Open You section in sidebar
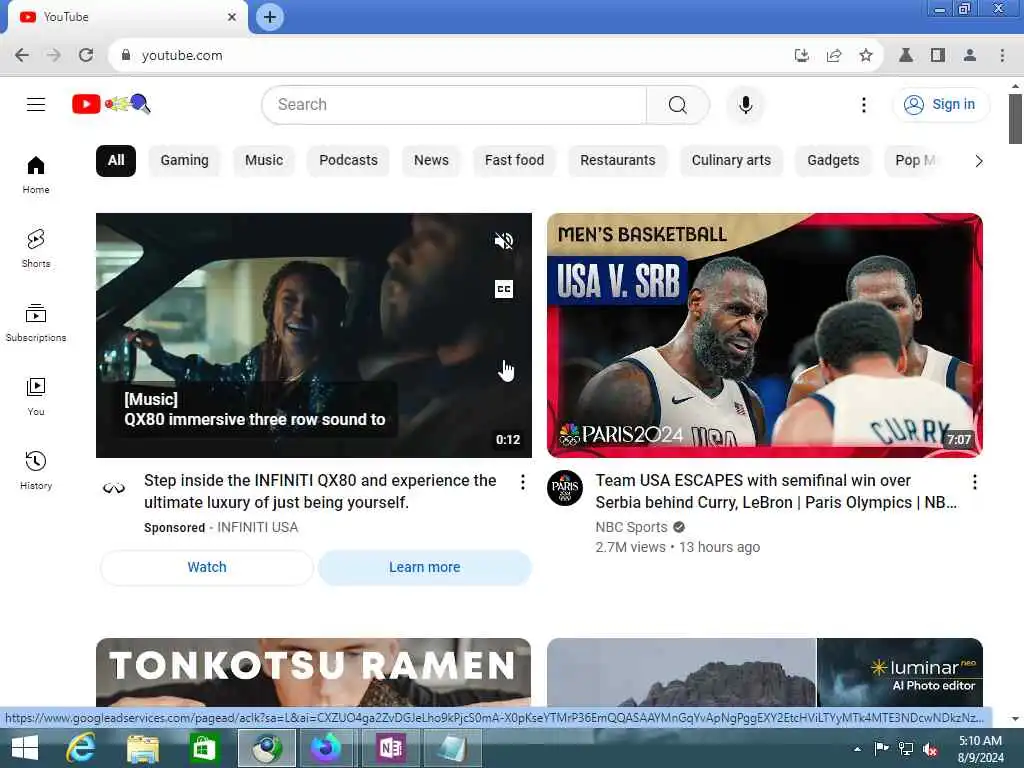This screenshot has height=768, width=1024. tap(36, 396)
